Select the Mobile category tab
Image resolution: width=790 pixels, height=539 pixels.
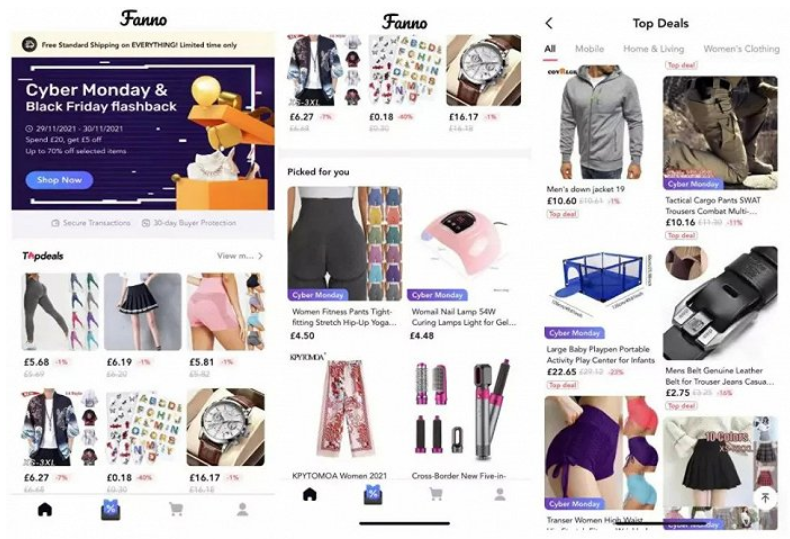[x=589, y=49]
